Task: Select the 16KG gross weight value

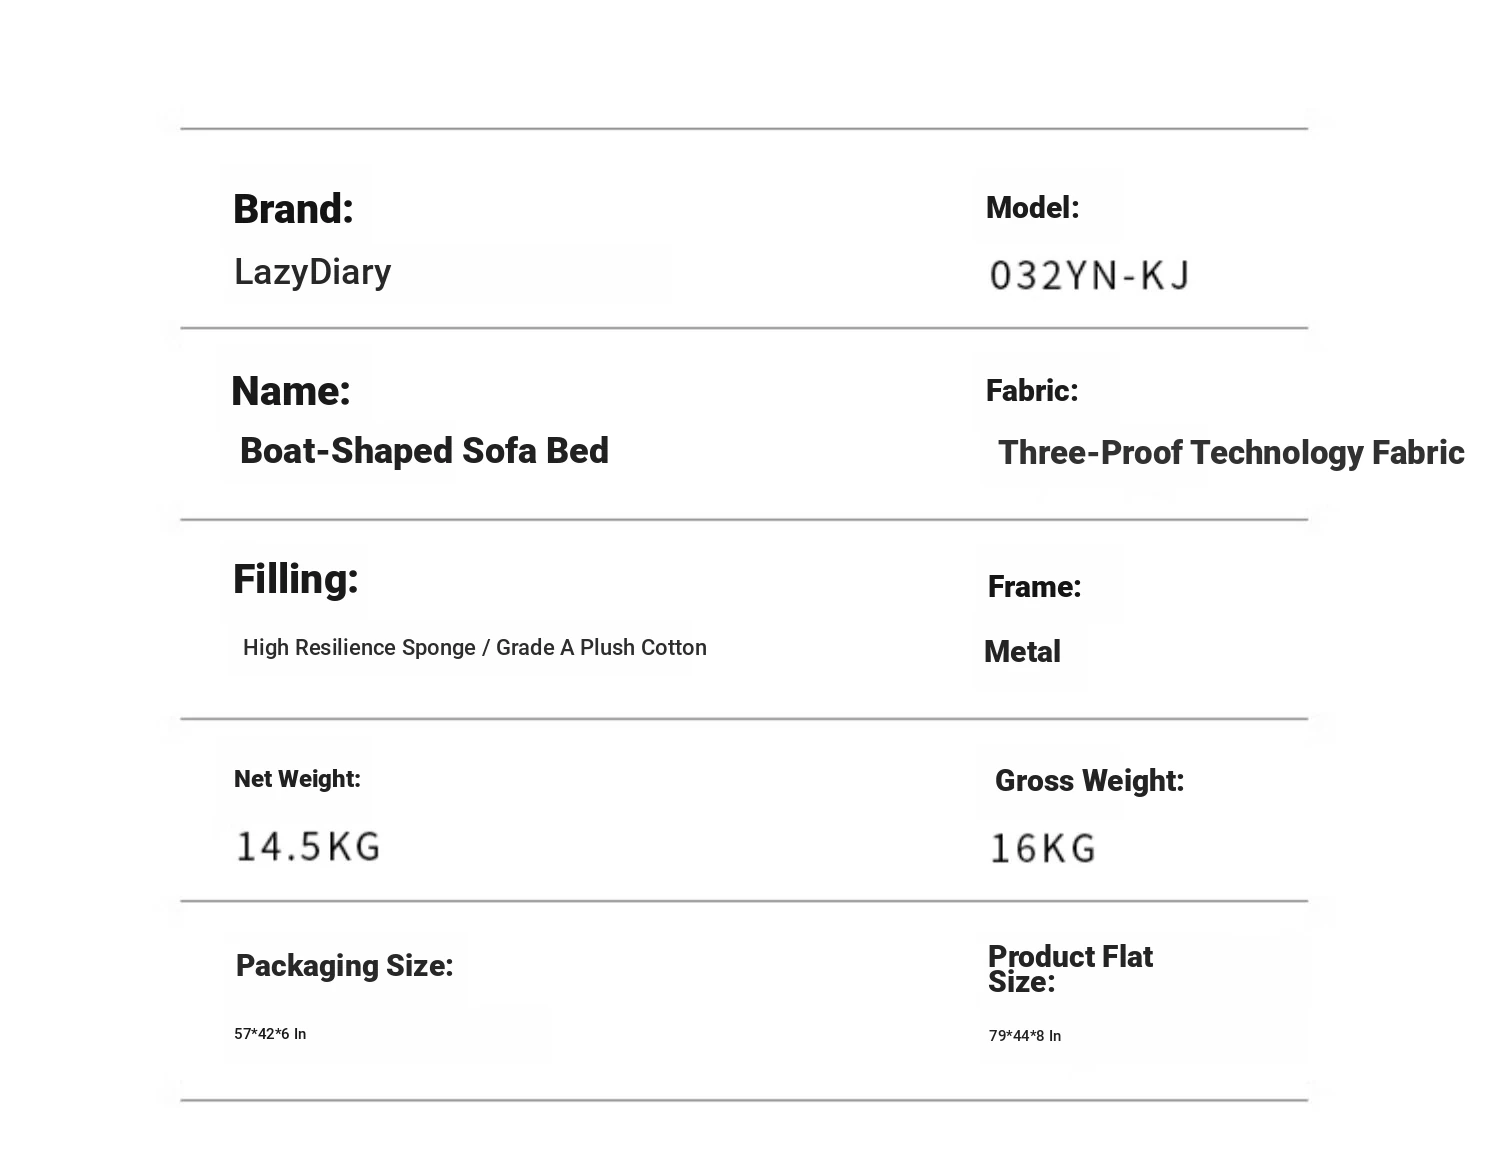Action: (x=1042, y=849)
